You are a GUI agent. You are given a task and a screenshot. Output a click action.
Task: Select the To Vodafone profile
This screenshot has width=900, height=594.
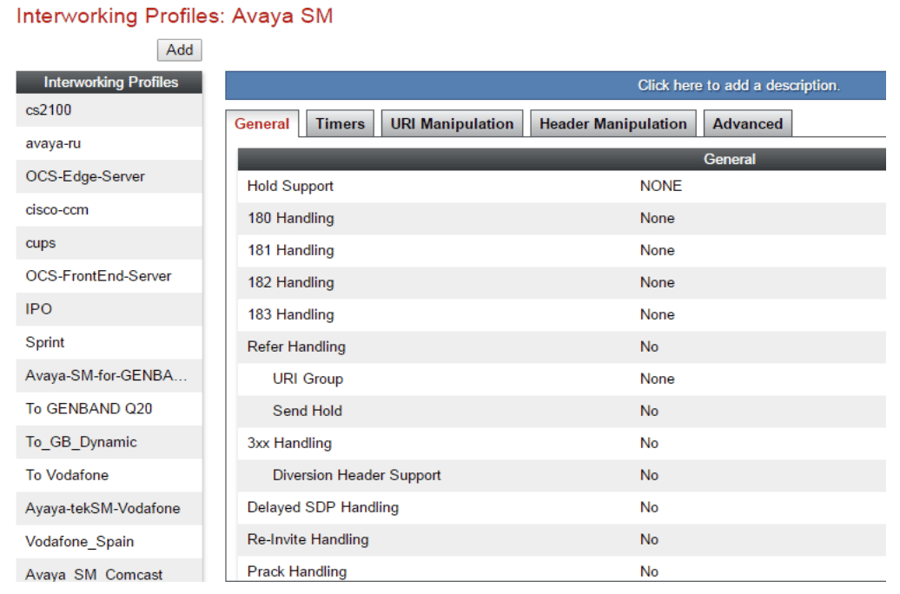(109, 475)
